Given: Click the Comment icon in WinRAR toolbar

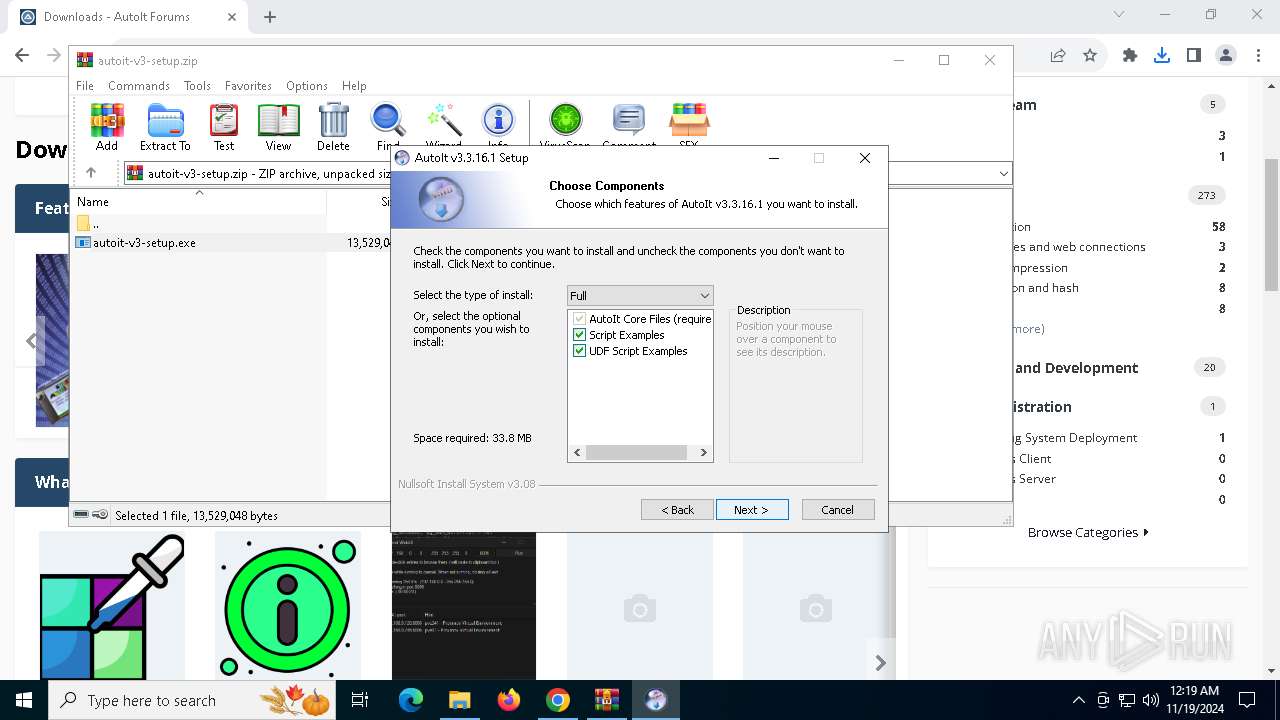Looking at the screenshot, I should click(x=629, y=125).
